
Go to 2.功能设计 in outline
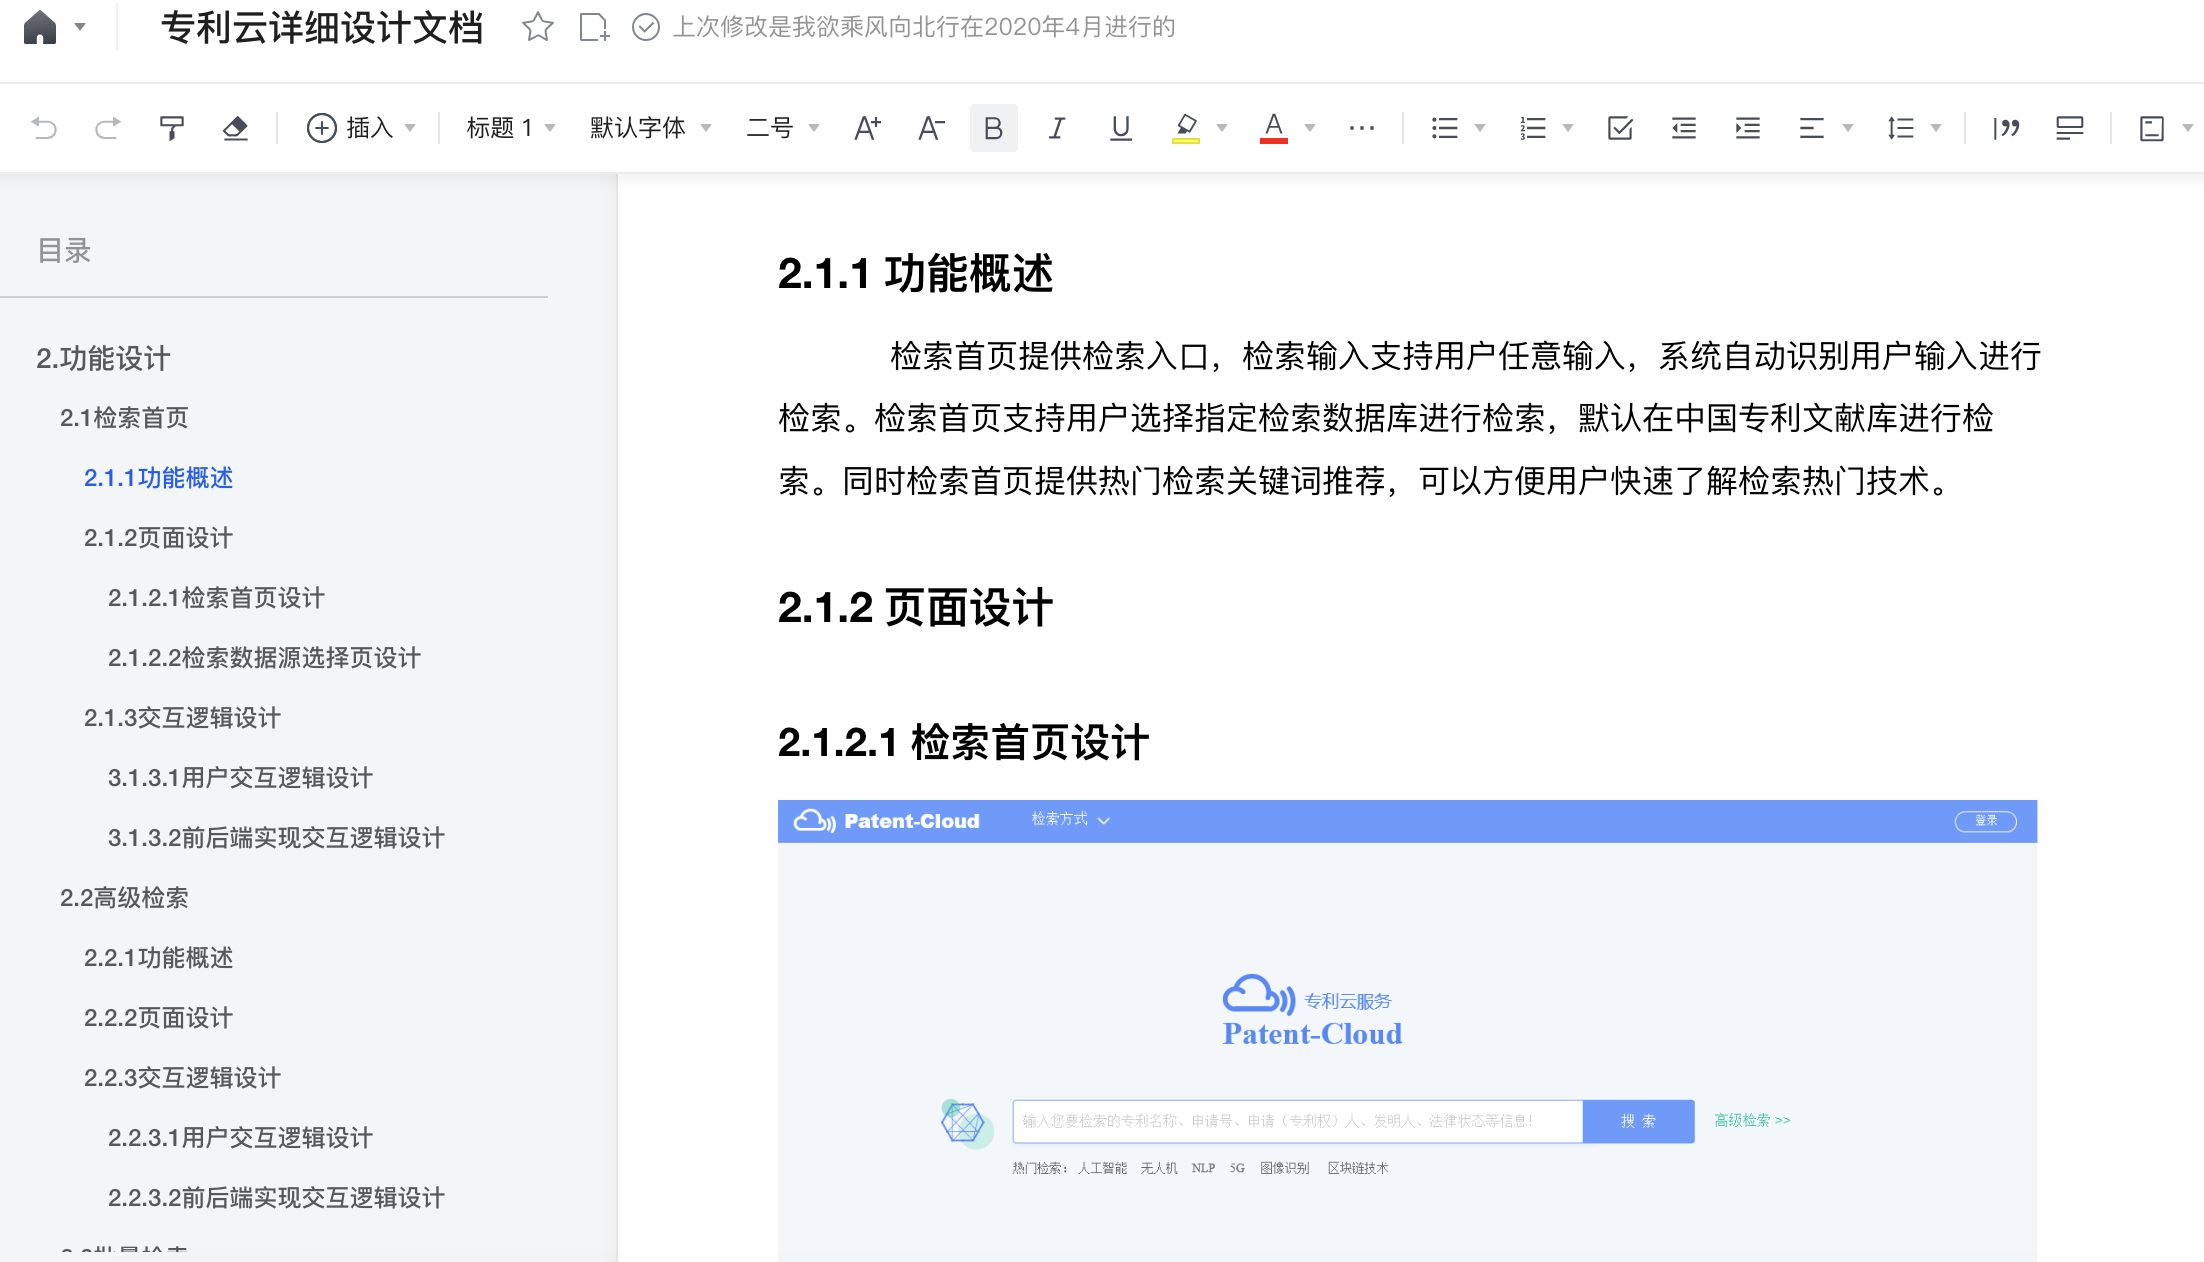click(x=103, y=358)
